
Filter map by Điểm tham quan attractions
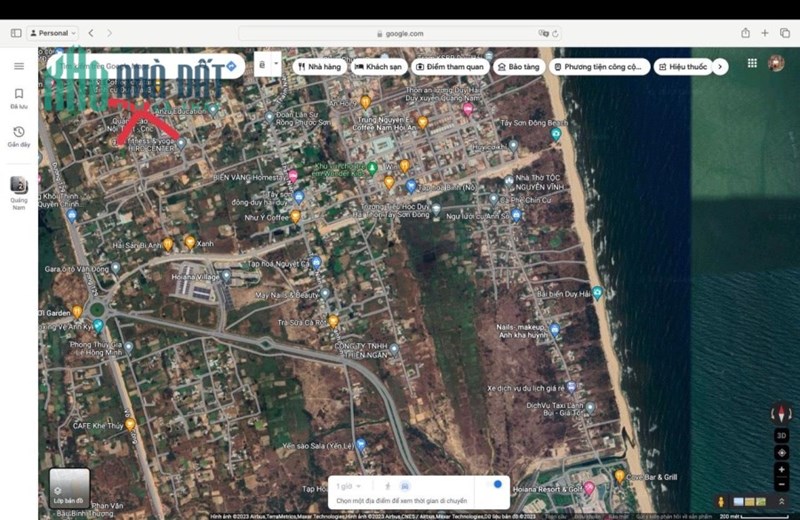450,67
